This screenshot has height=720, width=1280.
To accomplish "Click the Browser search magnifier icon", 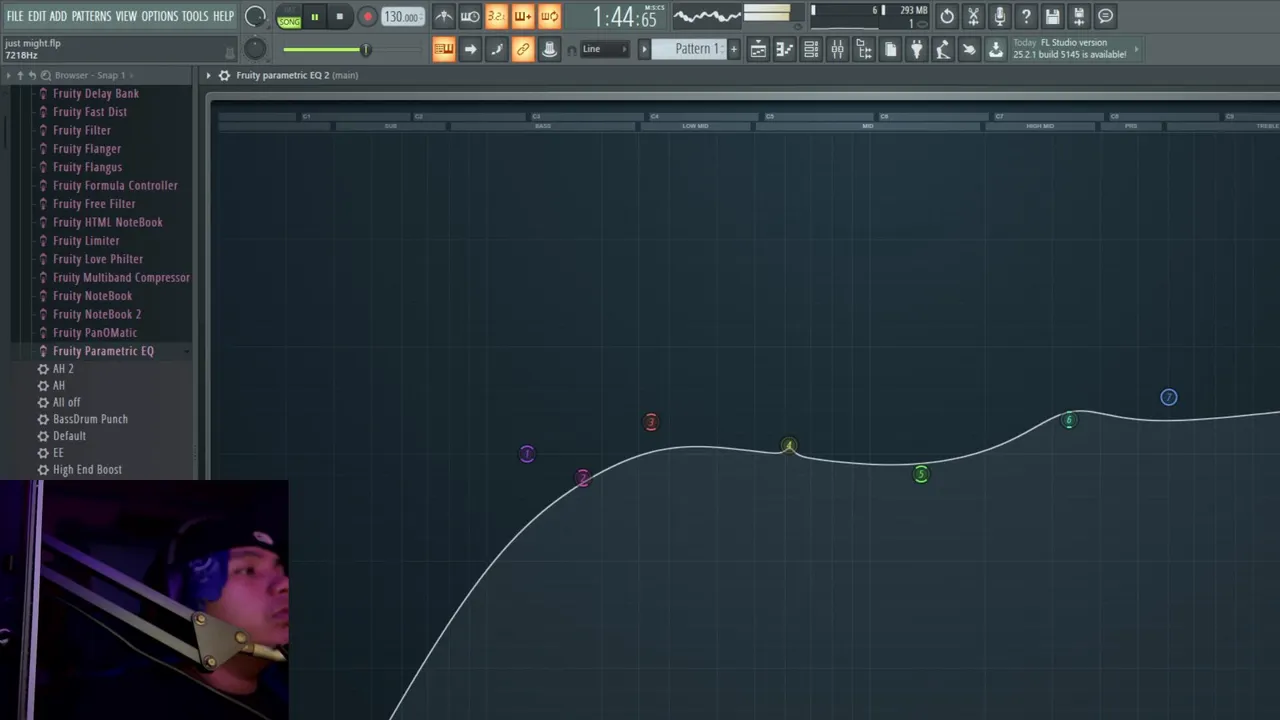I will tap(46, 75).
